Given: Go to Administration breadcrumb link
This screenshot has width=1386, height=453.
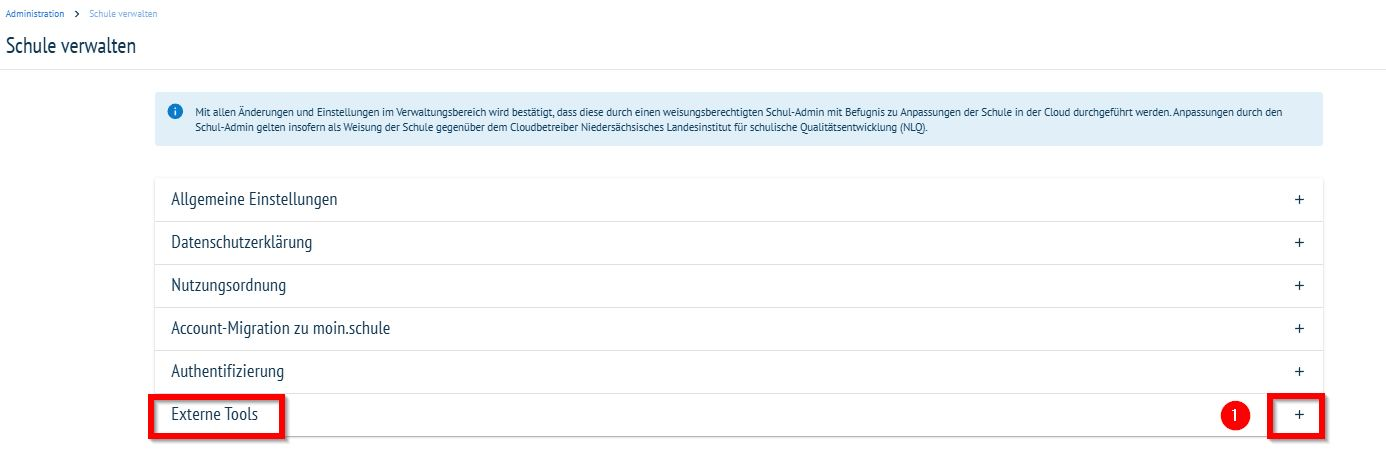Looking at the screenshot, I should (35, 14).
